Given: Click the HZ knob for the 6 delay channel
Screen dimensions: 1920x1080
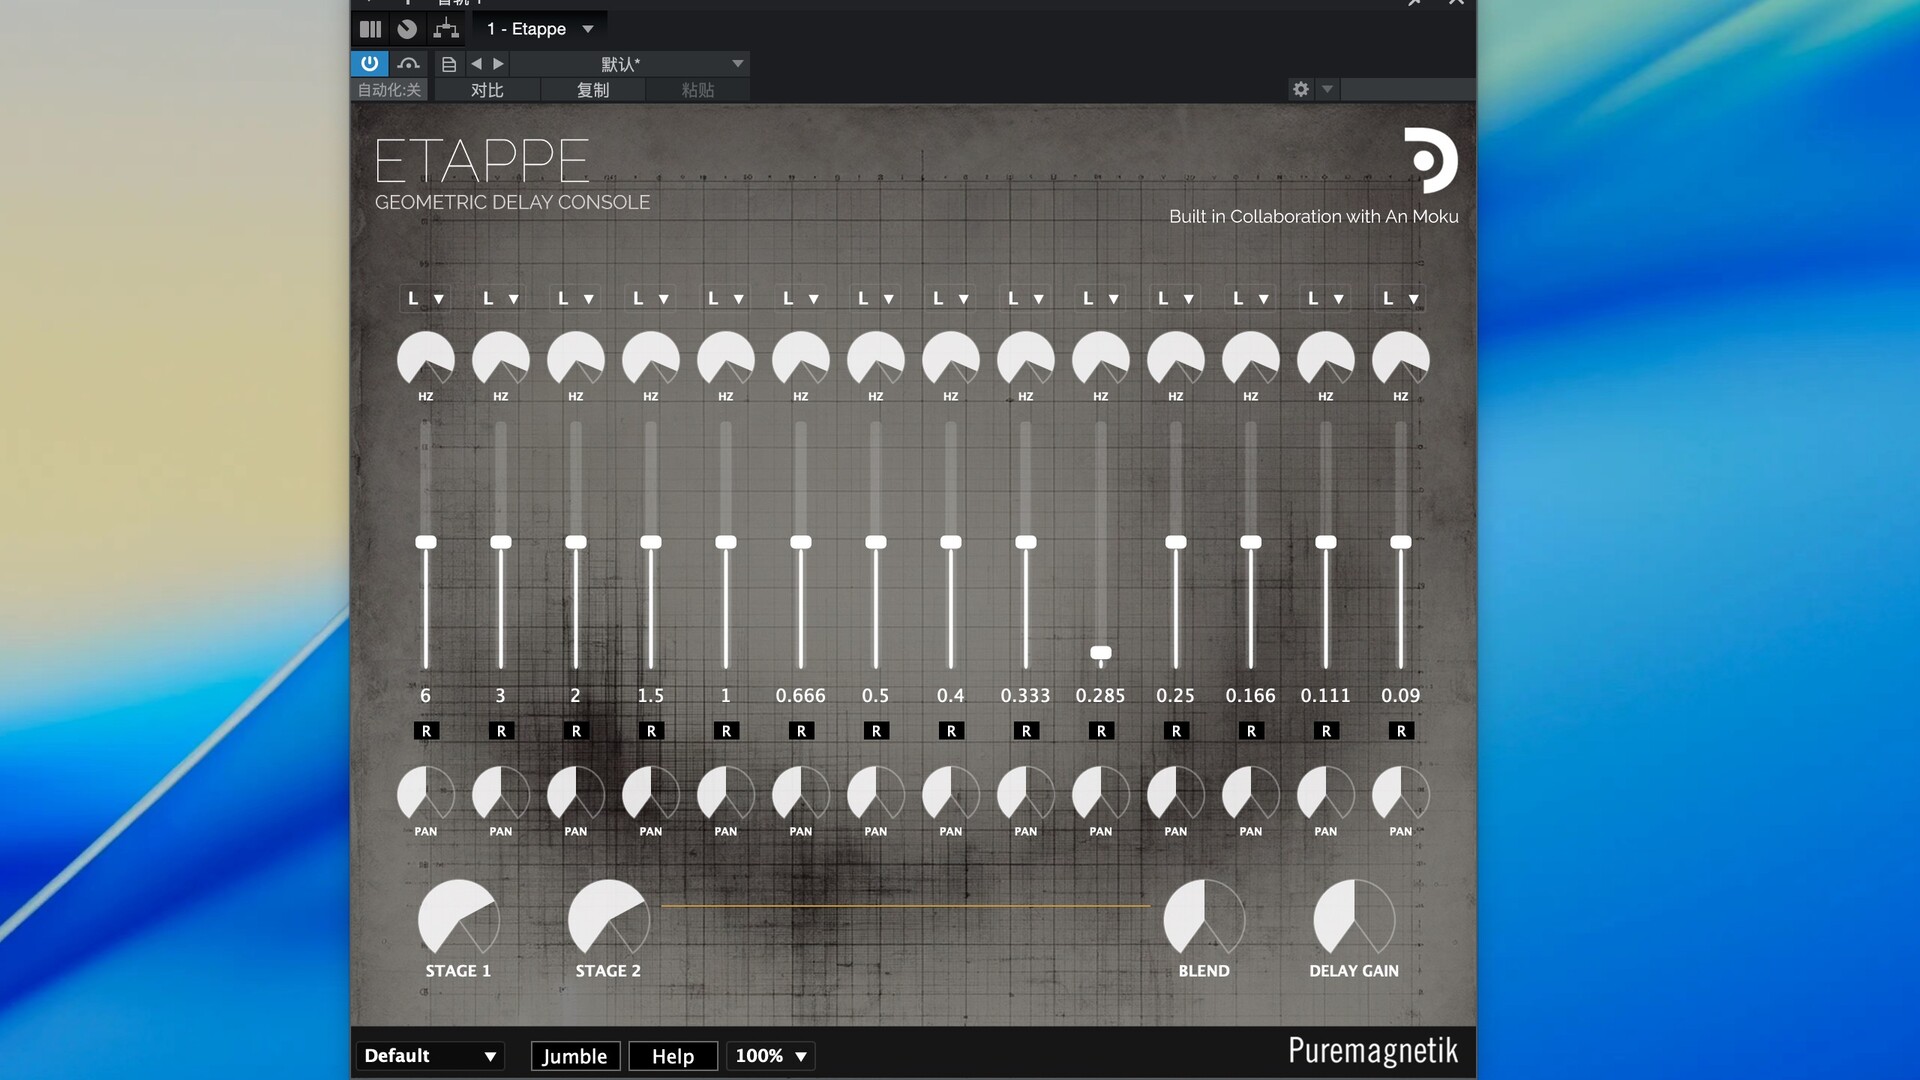Looking at the screenshot, I should point(426,360).
